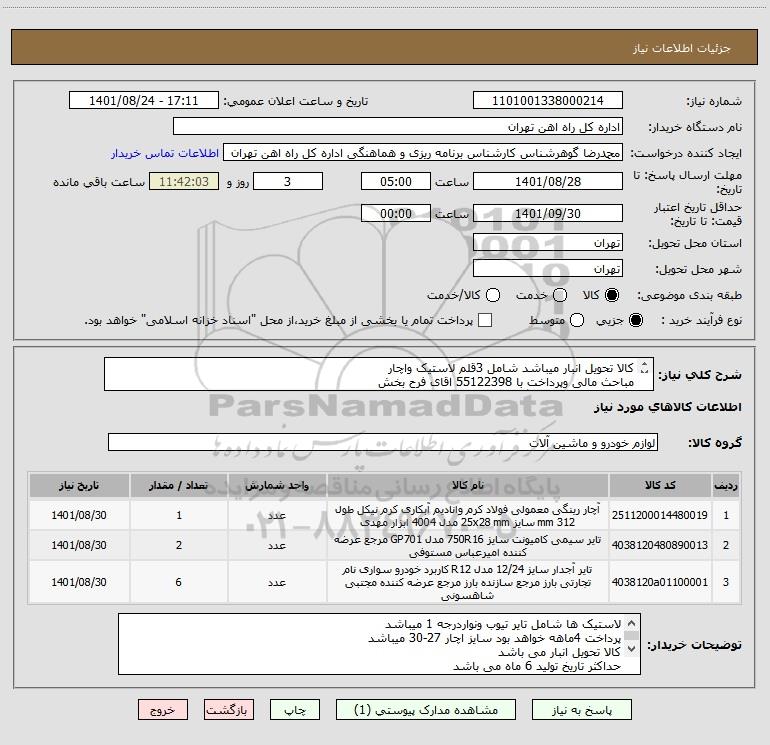Screen dimensions: 770x745
Task: Click date 1401/08/30 in row 3
Action: tap(79, 582)
